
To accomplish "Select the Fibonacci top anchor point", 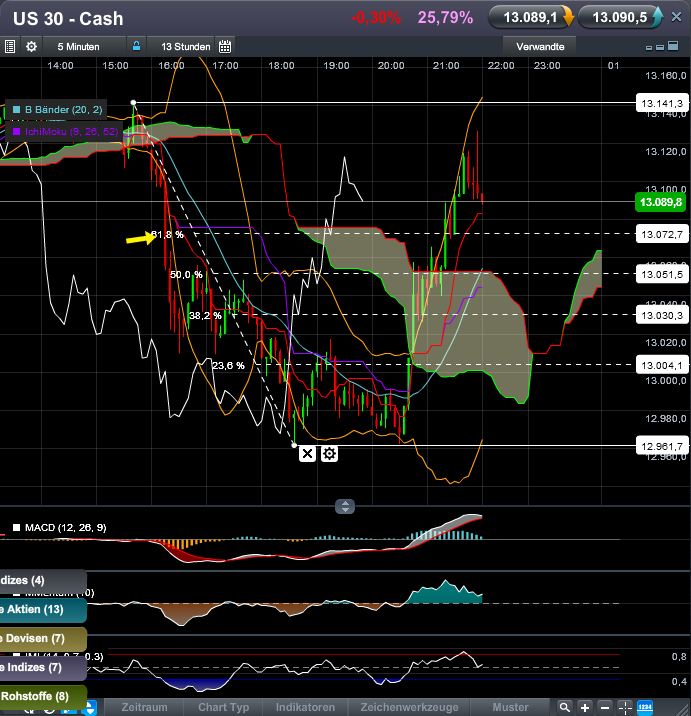I will click(133, 103).
